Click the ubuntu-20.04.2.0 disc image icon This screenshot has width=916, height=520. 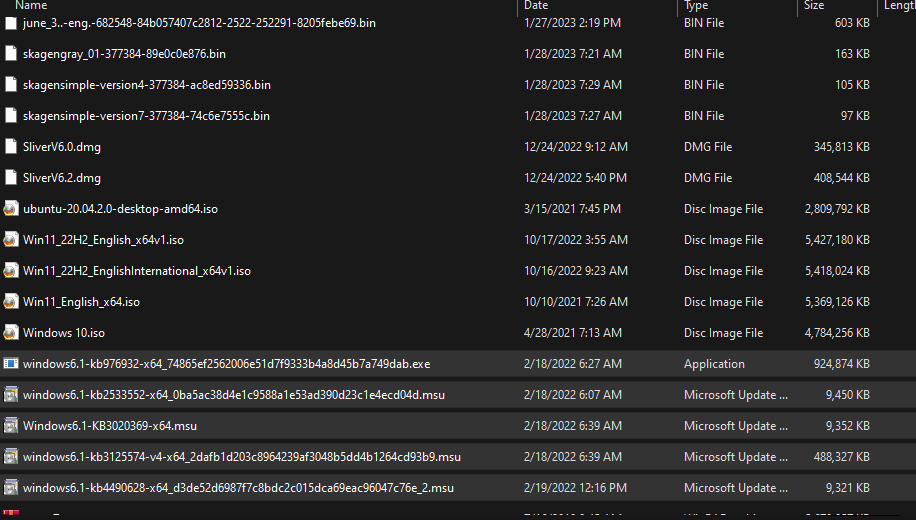(x=11, y=209)
